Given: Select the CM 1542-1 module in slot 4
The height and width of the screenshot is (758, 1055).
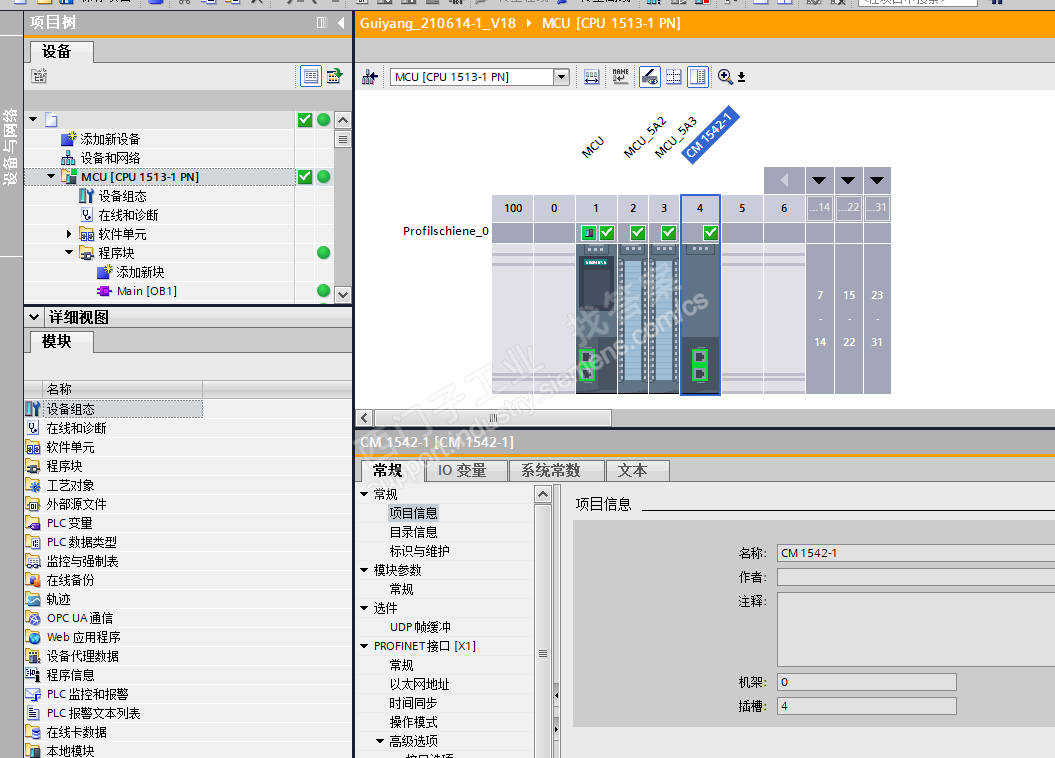Looking at the screenshot, I should [700, 318].
